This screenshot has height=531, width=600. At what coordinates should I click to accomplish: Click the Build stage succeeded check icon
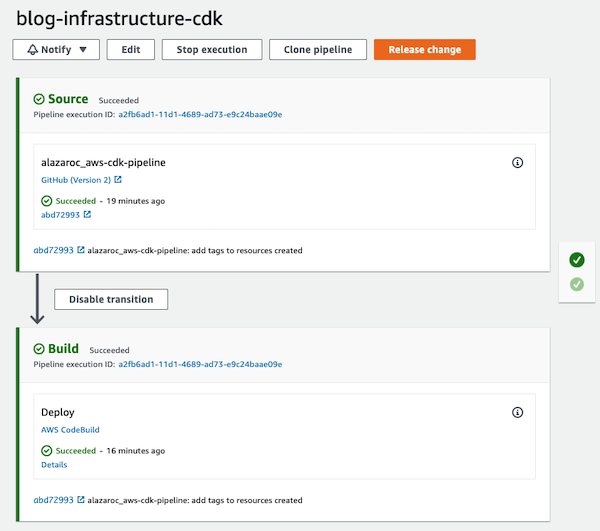pyautogui.click(x=39, y=349)
